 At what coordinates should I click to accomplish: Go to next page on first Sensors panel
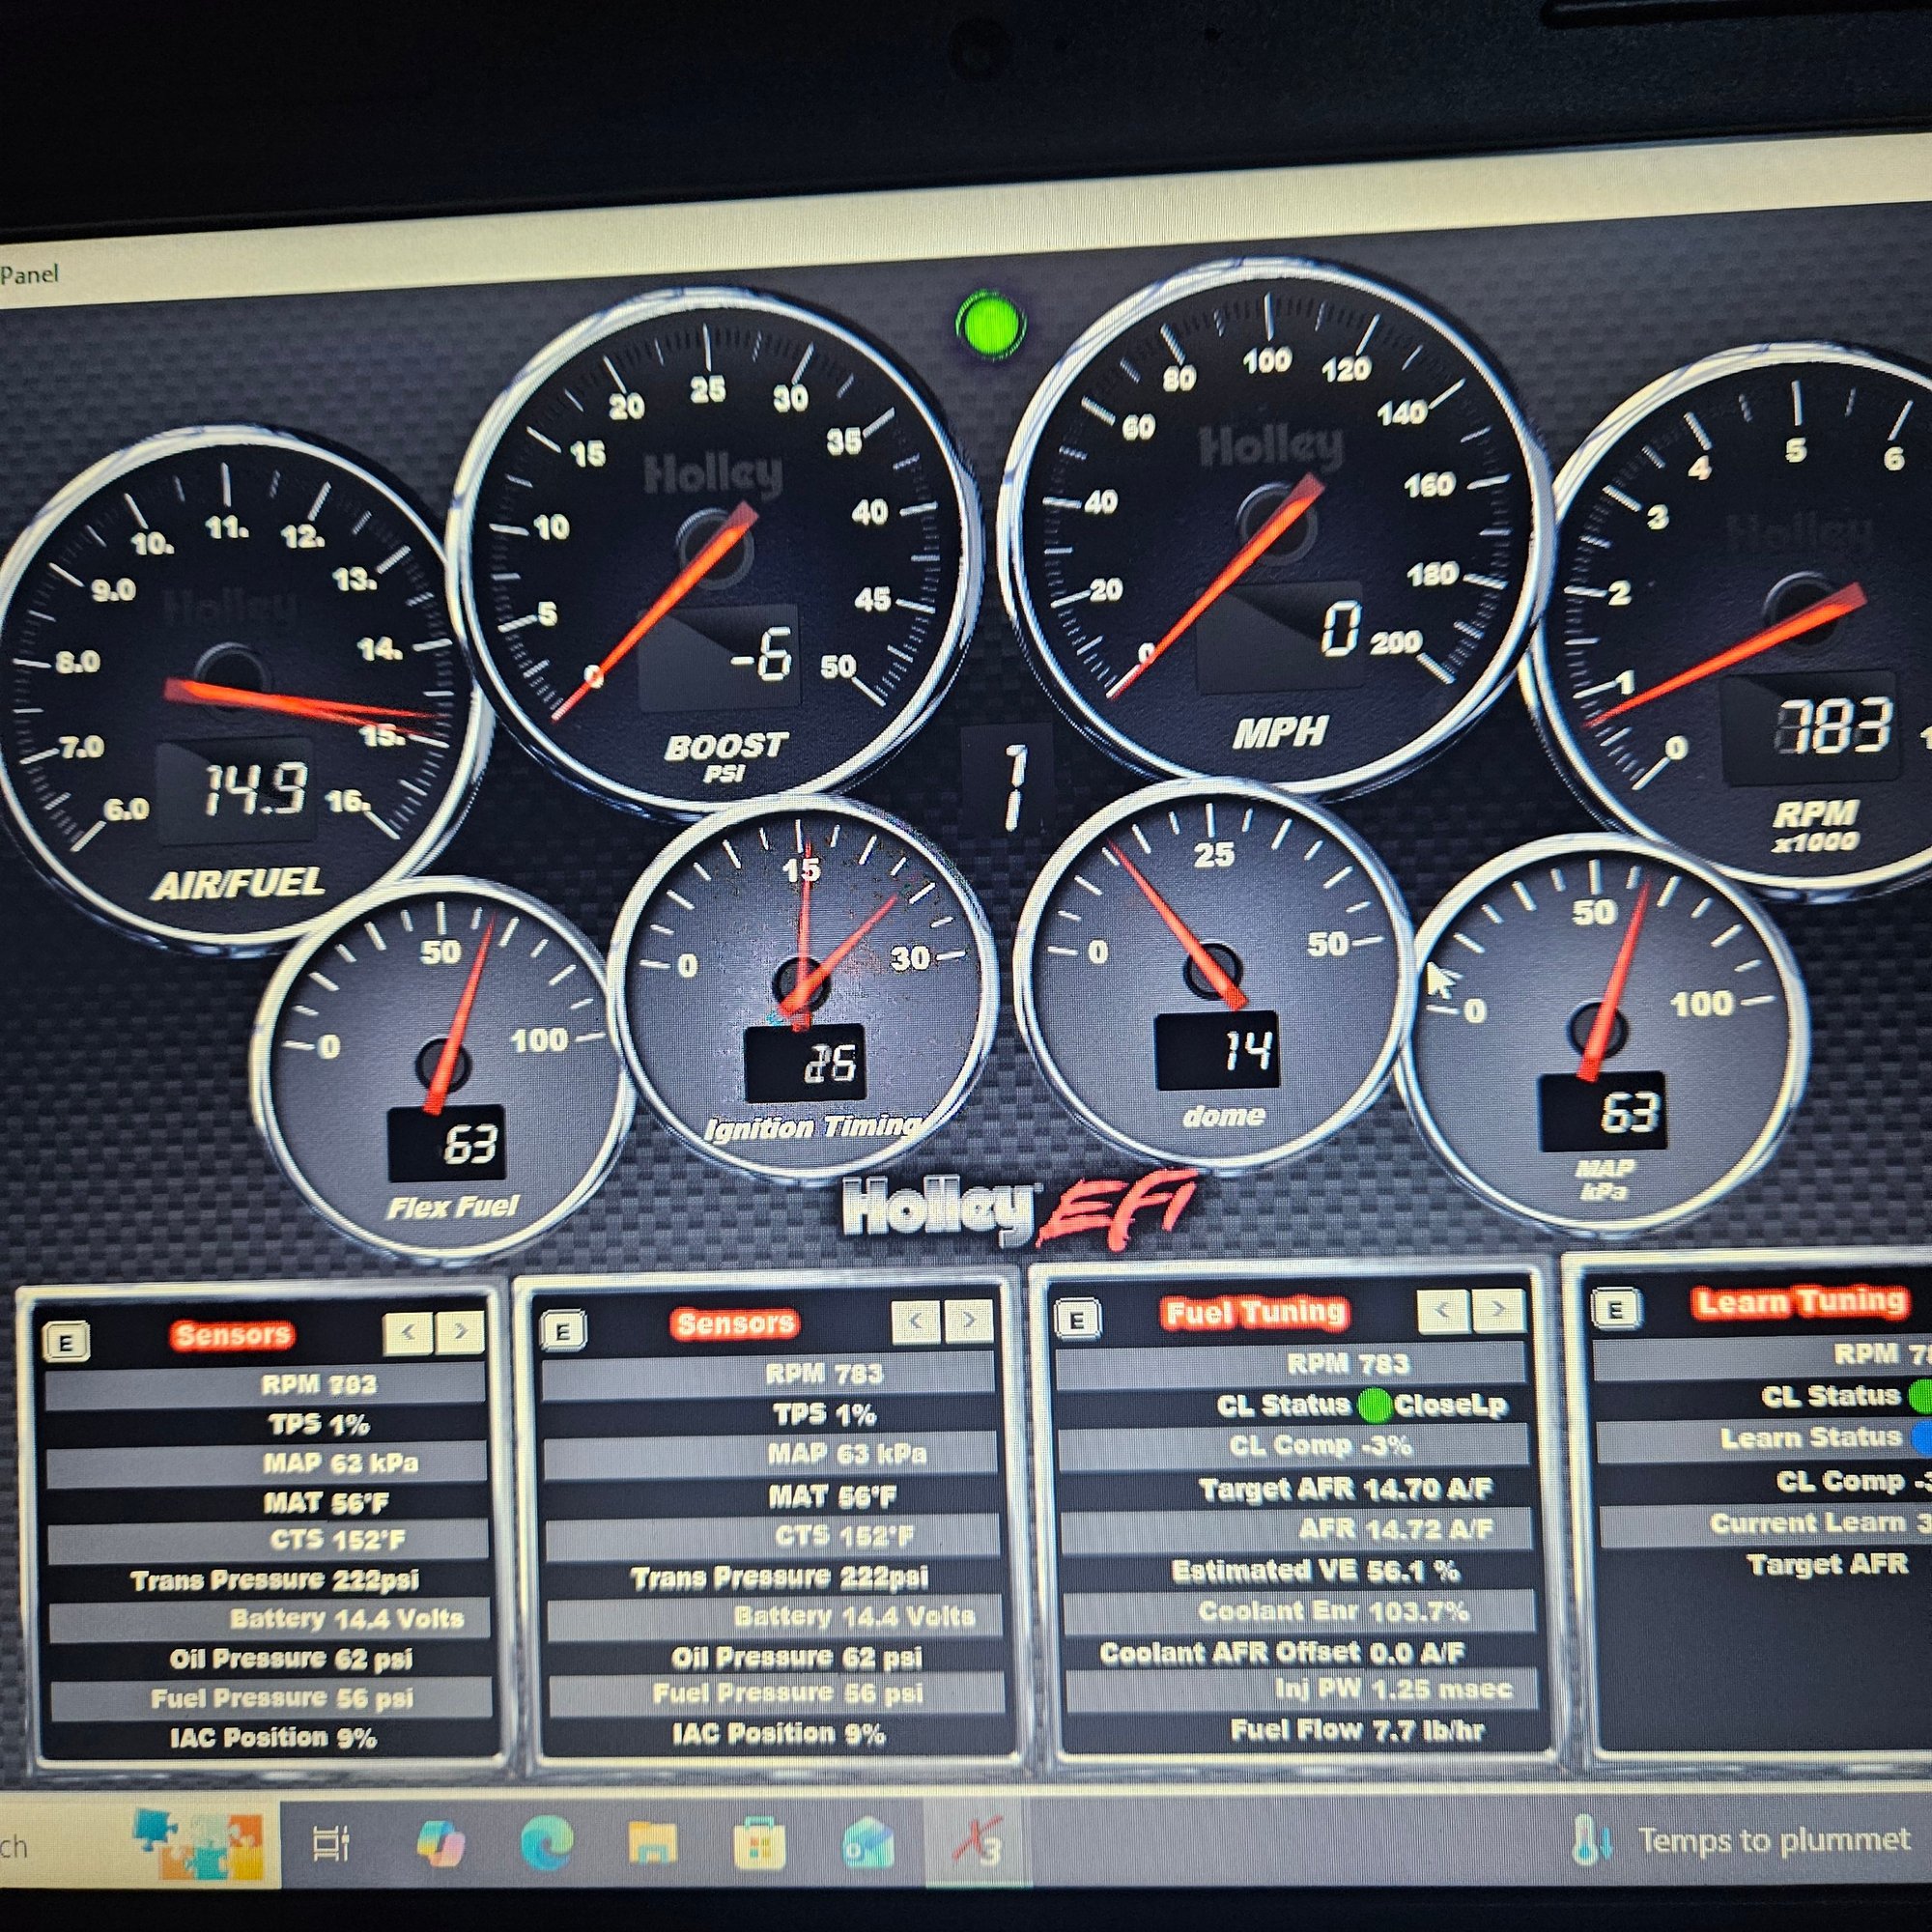pyautogui.click(x=460, y=1332)
